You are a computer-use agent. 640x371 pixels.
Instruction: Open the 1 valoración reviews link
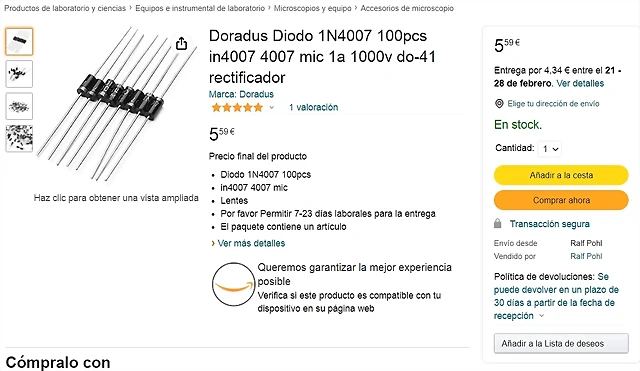[313, 107]
